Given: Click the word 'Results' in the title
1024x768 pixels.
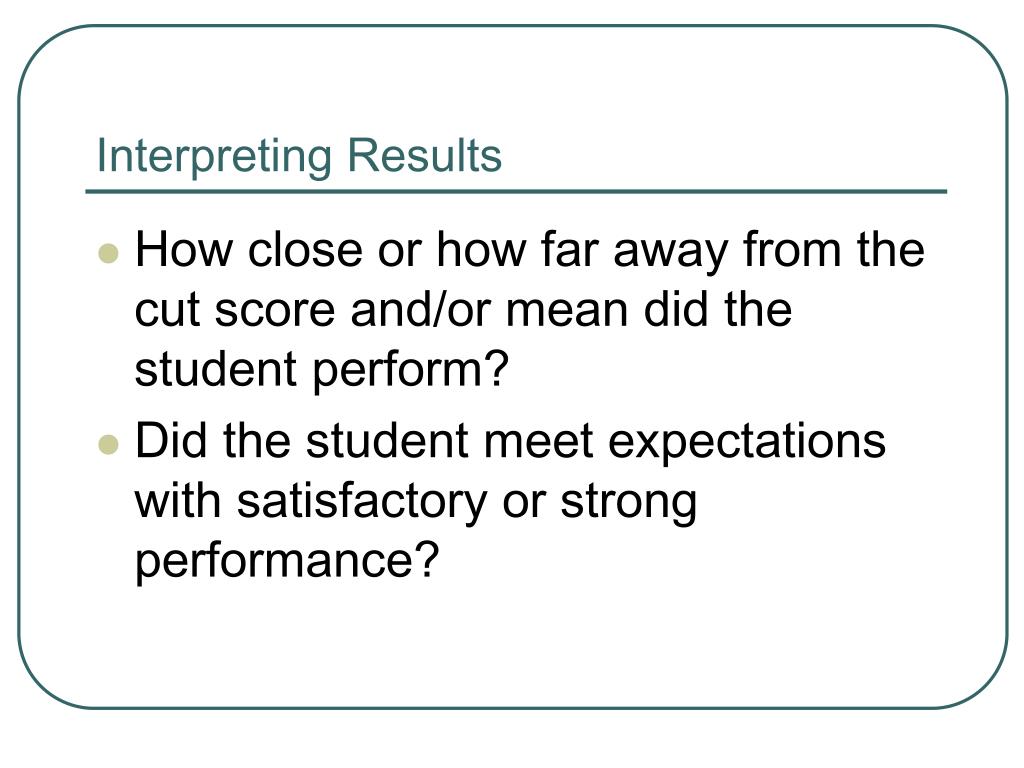Looking at the screenshot, I should (424, 155).
